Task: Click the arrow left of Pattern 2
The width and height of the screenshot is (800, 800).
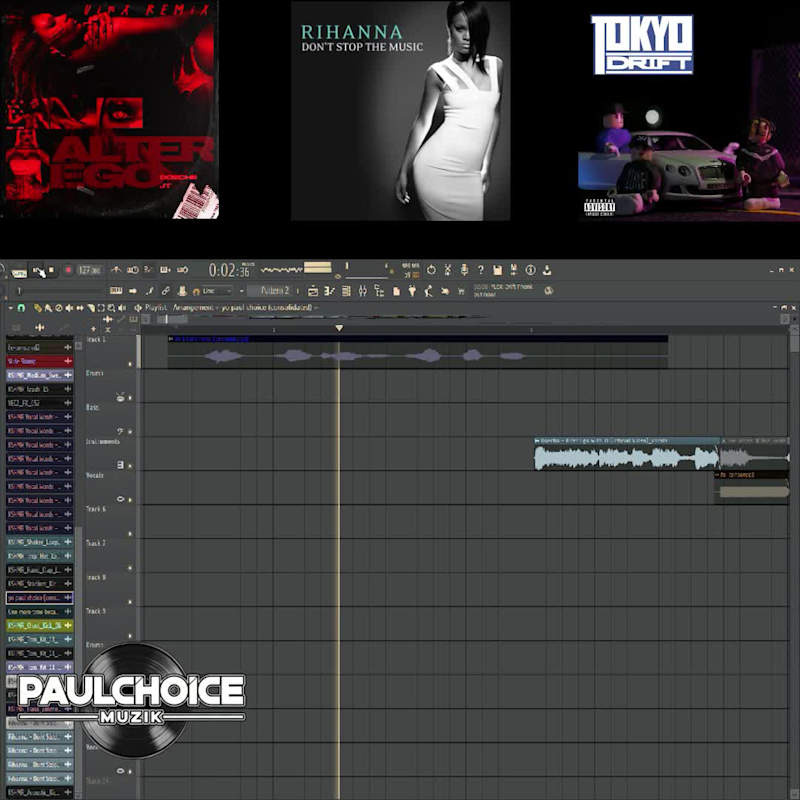Action: pos(241,291)
